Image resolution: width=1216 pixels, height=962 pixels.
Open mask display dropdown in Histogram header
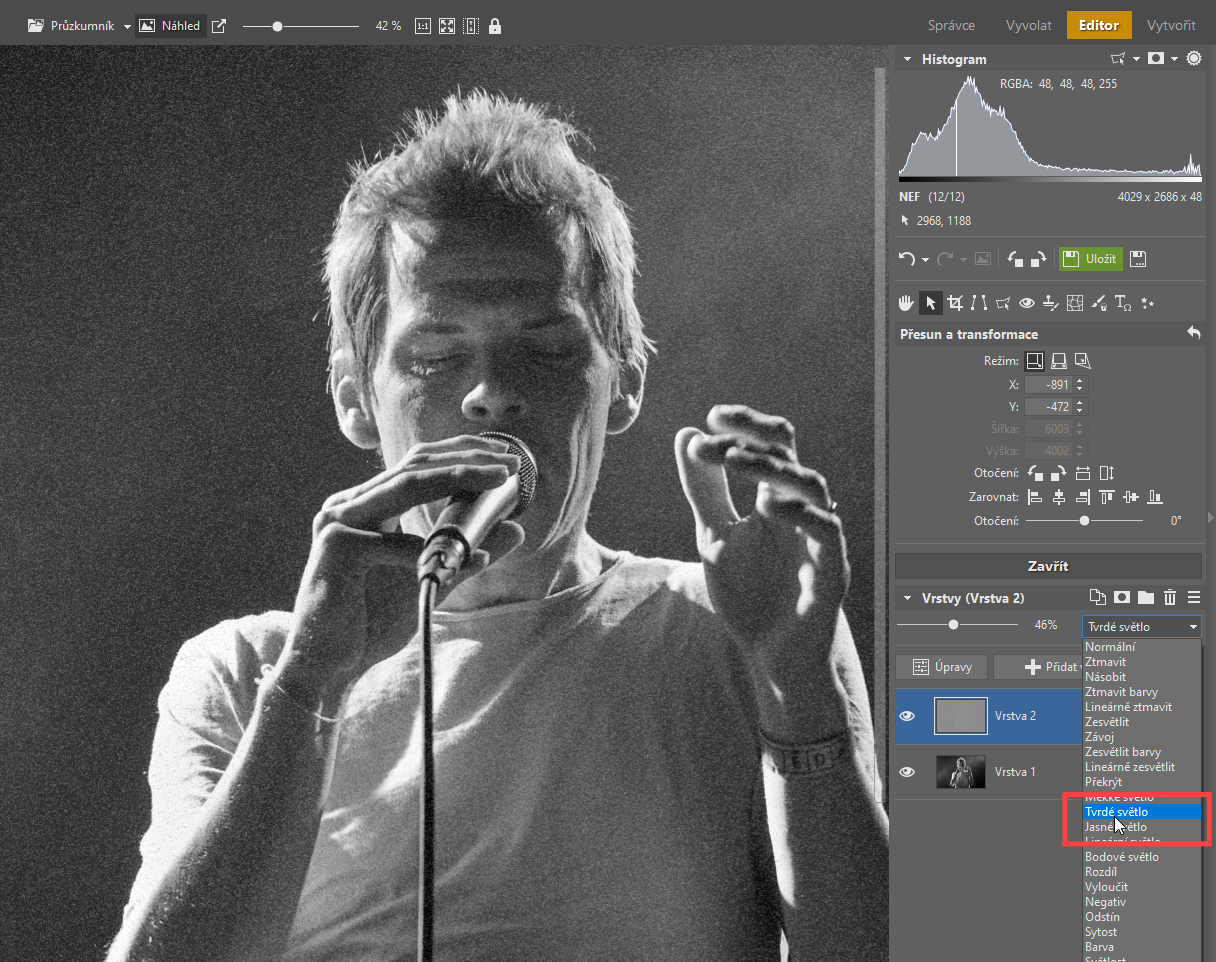click(1175, 60)
